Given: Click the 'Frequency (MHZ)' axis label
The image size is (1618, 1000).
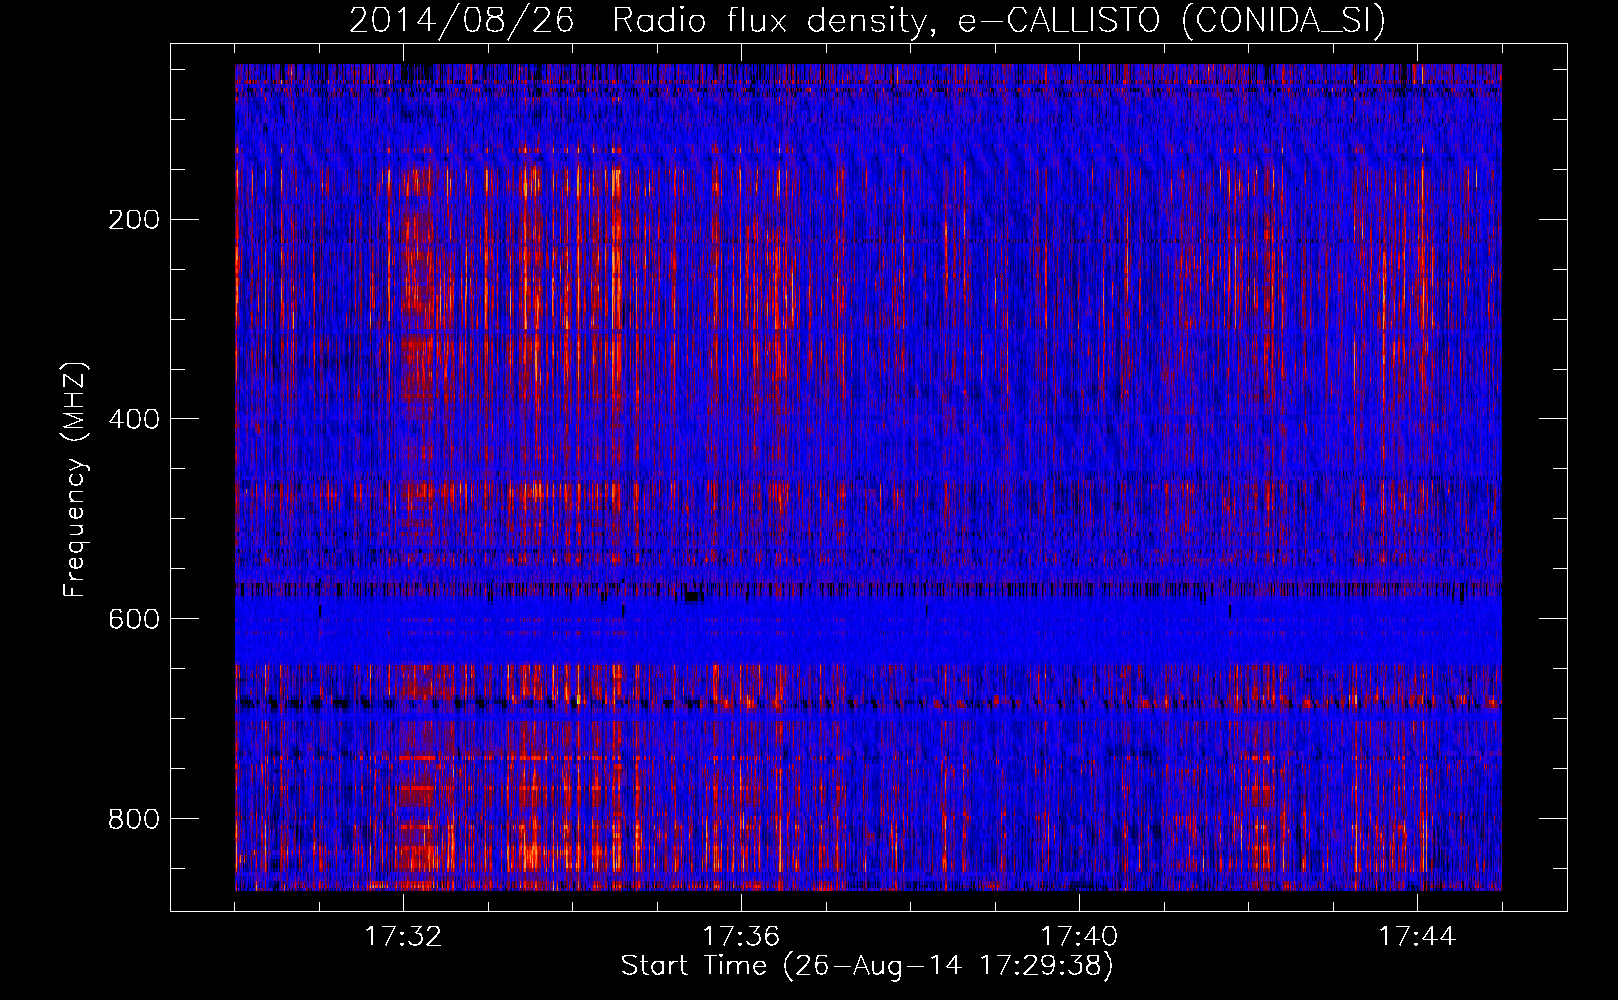Looking at the screenshot, I should (x=75, y=479).
